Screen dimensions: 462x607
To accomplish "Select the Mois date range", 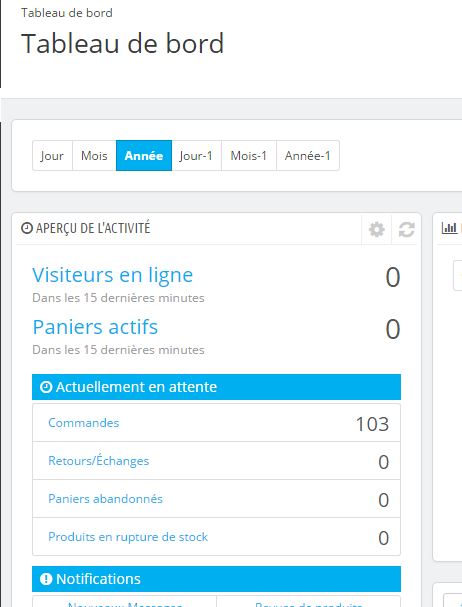I will tap(94, 156).
